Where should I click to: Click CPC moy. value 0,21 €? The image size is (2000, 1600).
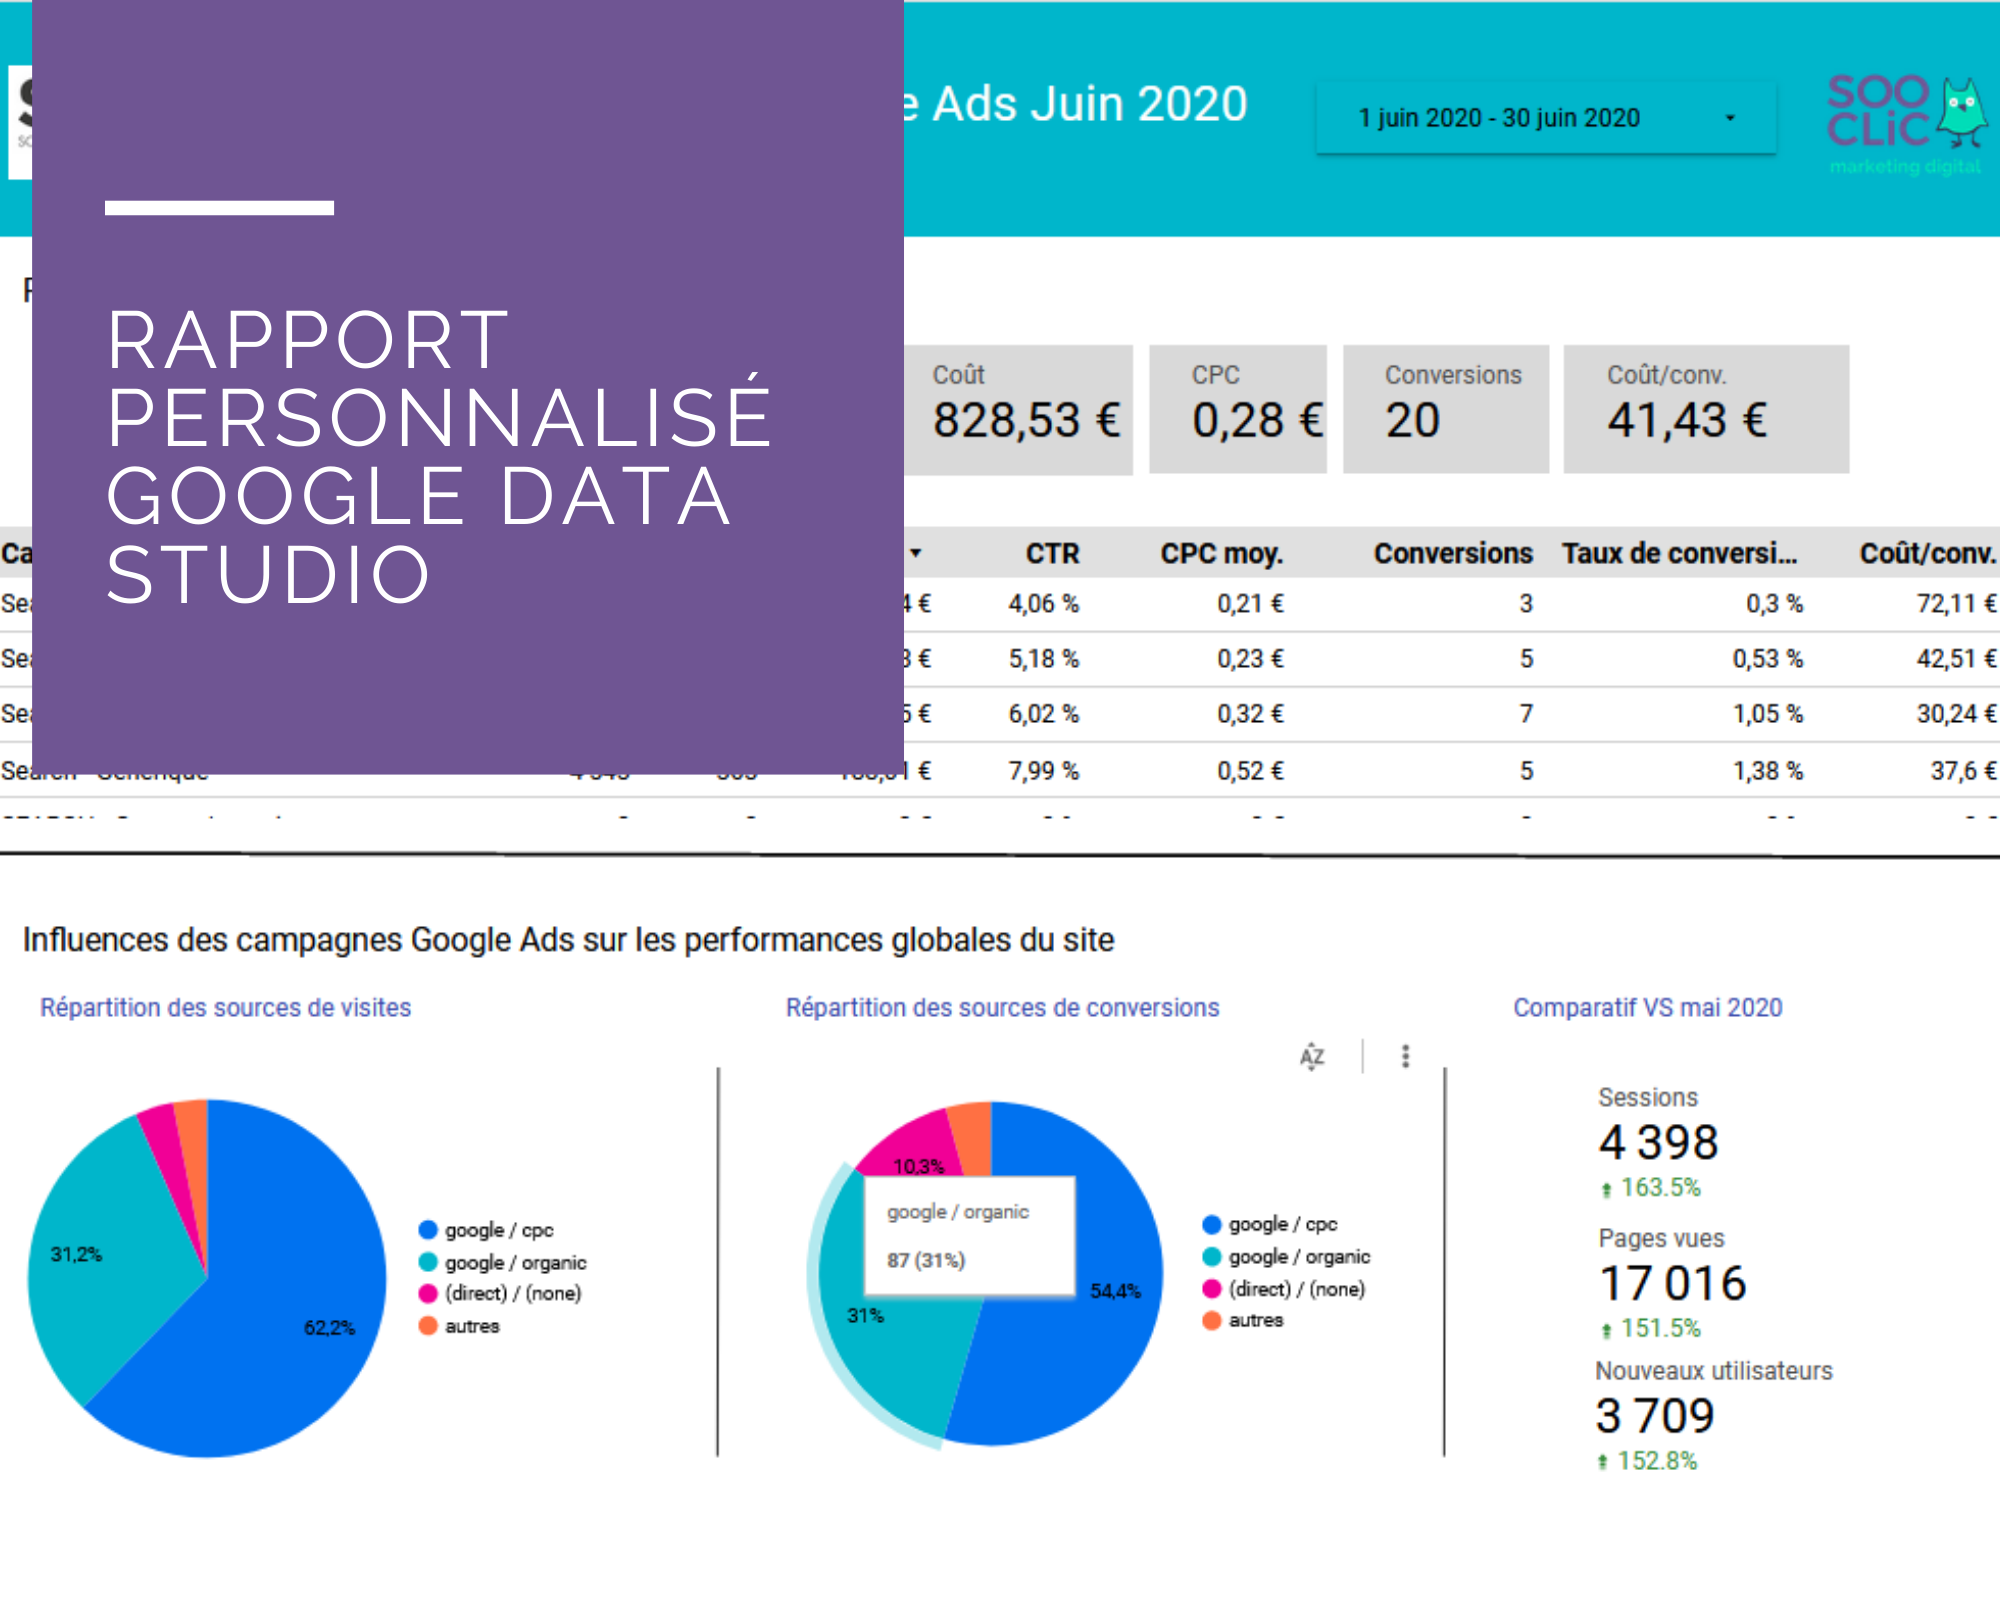(x=1250, y=604)
